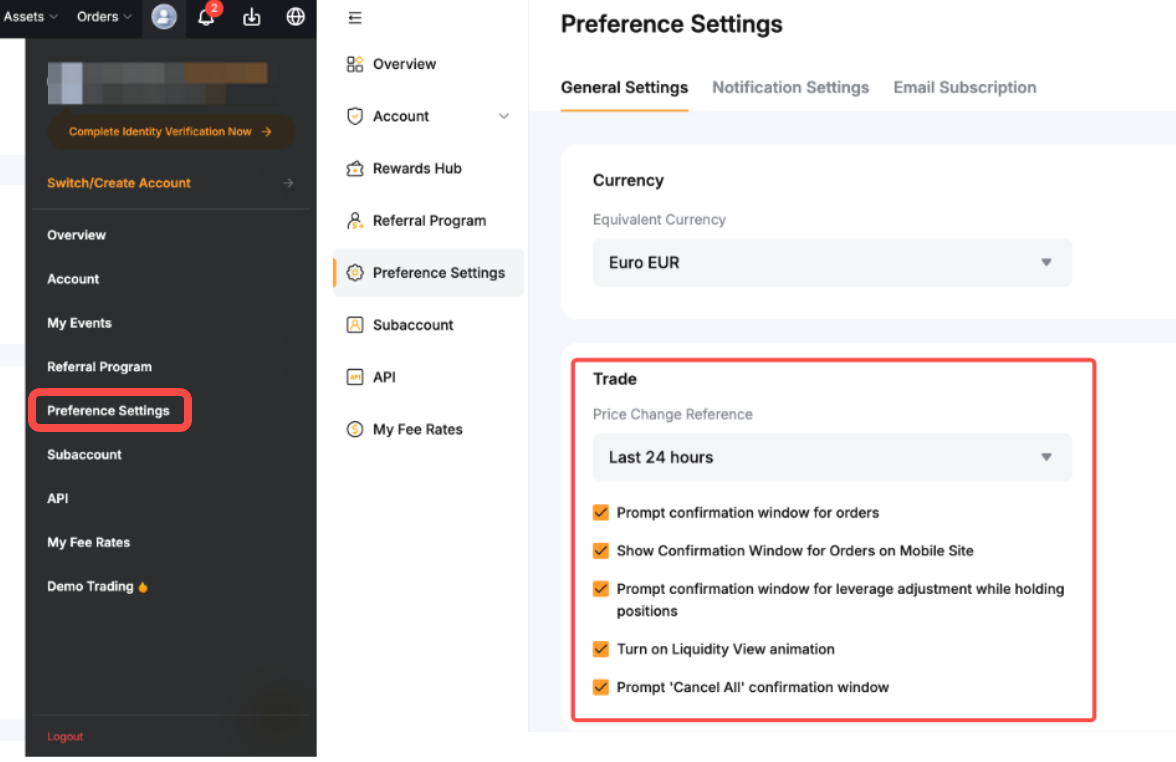
Task: Switch to the Notification Settings tab
Action: (790, 88)
